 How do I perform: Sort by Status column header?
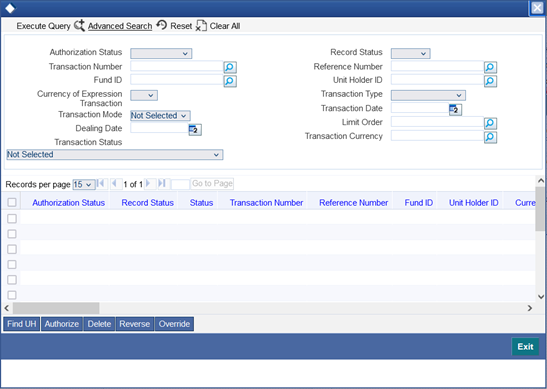coord(201,203)
